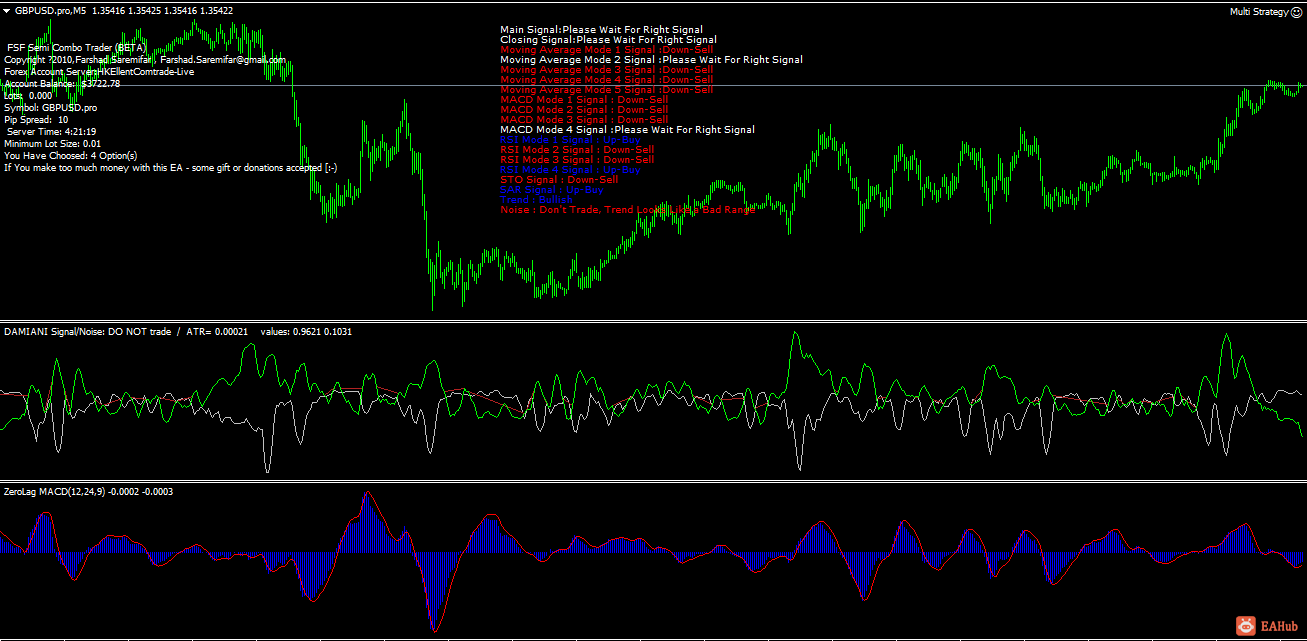
Task: Click Moving Average Mode 5 Signal line
Action: [606, 90]
